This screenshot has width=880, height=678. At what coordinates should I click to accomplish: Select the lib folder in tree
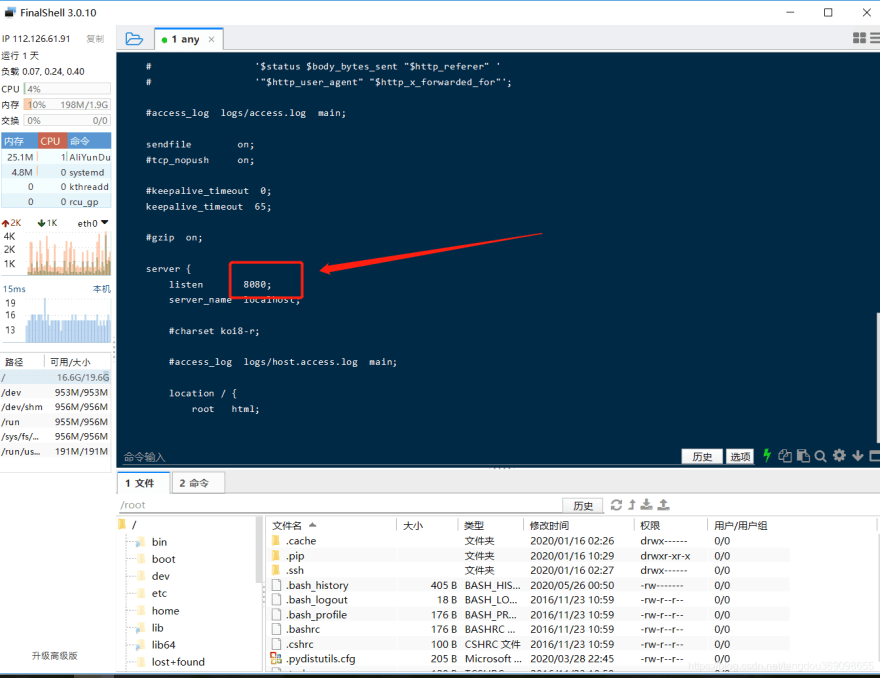point(157,627)
